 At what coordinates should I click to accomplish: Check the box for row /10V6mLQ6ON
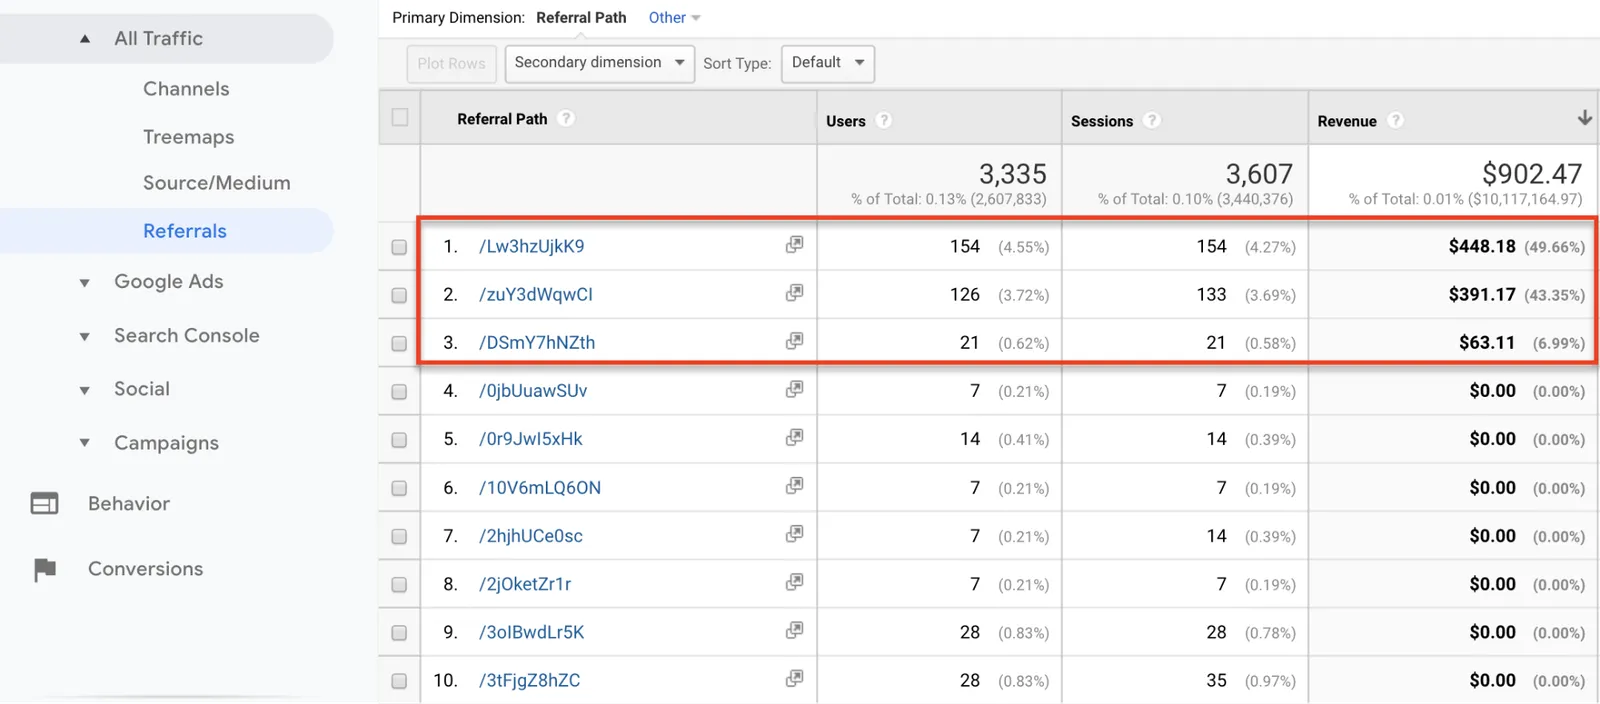399,488
